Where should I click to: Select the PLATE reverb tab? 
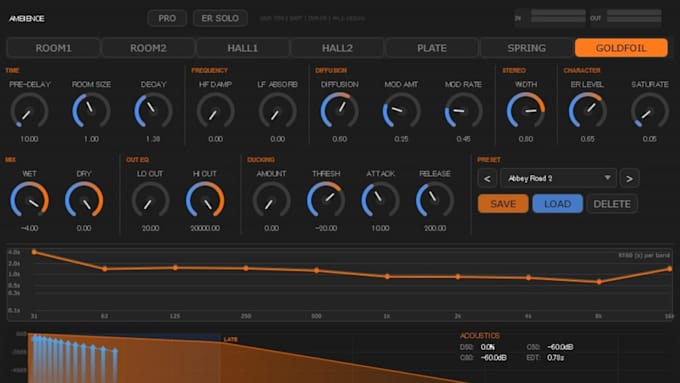point(432,48)
